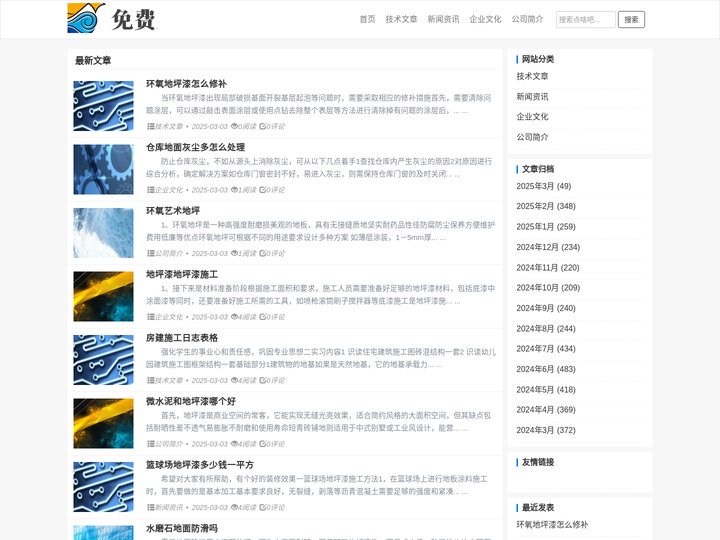Image resolution: width=720 pixels, height=540 pixels.
Task: Click comment icon under 微水泥和地坪漆哪个好
Action: [263, 444]
